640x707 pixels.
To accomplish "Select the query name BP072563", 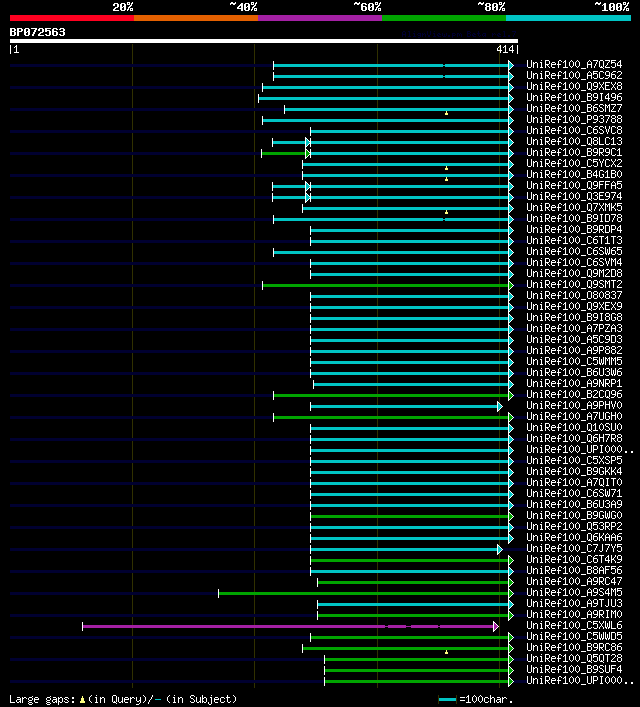I will (37, 32).
